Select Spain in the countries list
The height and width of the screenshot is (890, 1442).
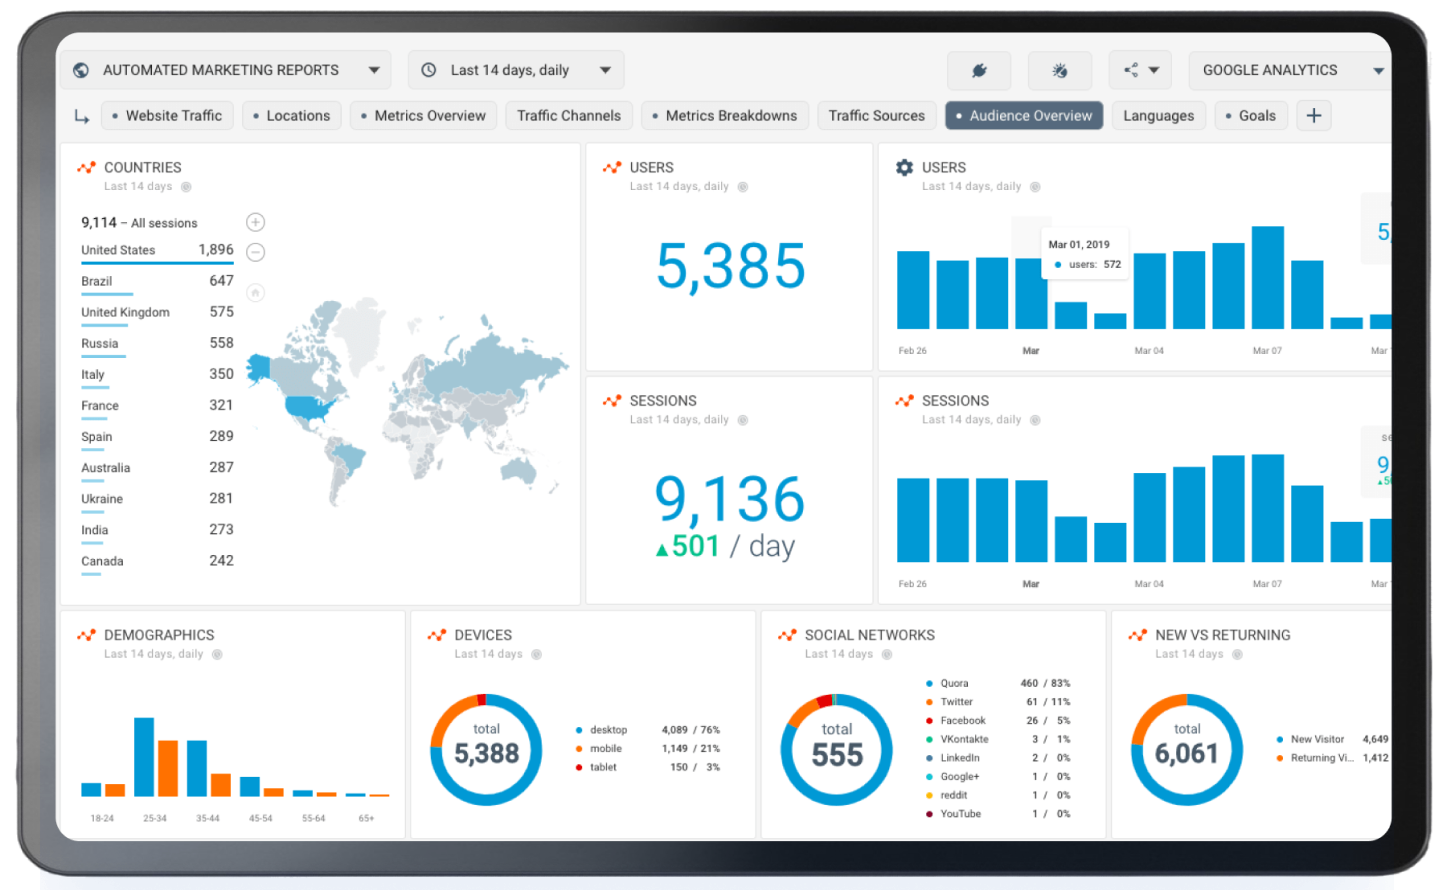coord(157,437)
